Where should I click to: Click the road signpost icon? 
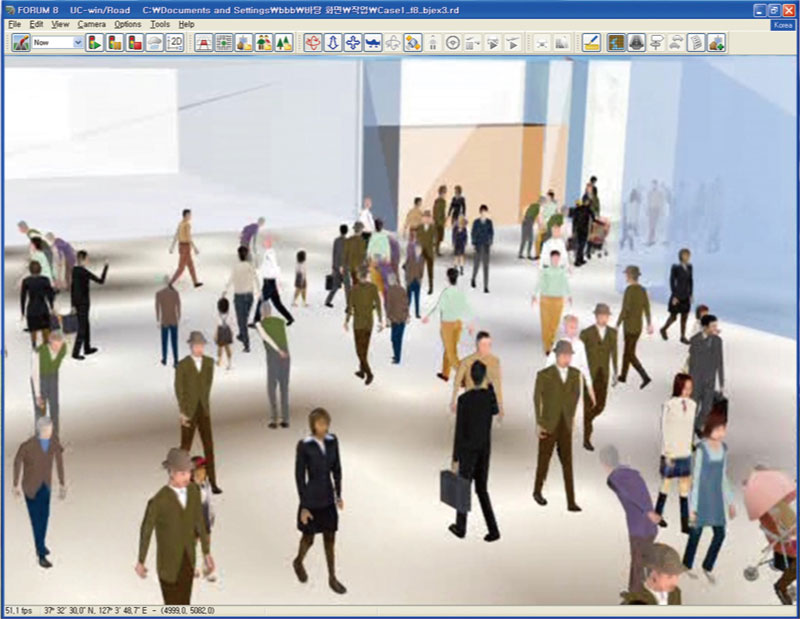pos(656,43)
